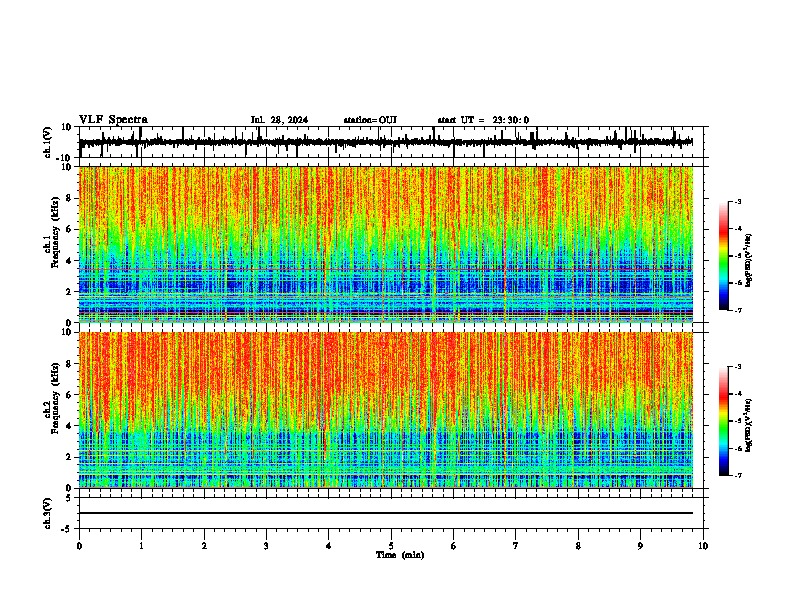Click the "10" tick on the Time axis
The image size is (792, 612).
click(703, 546)
